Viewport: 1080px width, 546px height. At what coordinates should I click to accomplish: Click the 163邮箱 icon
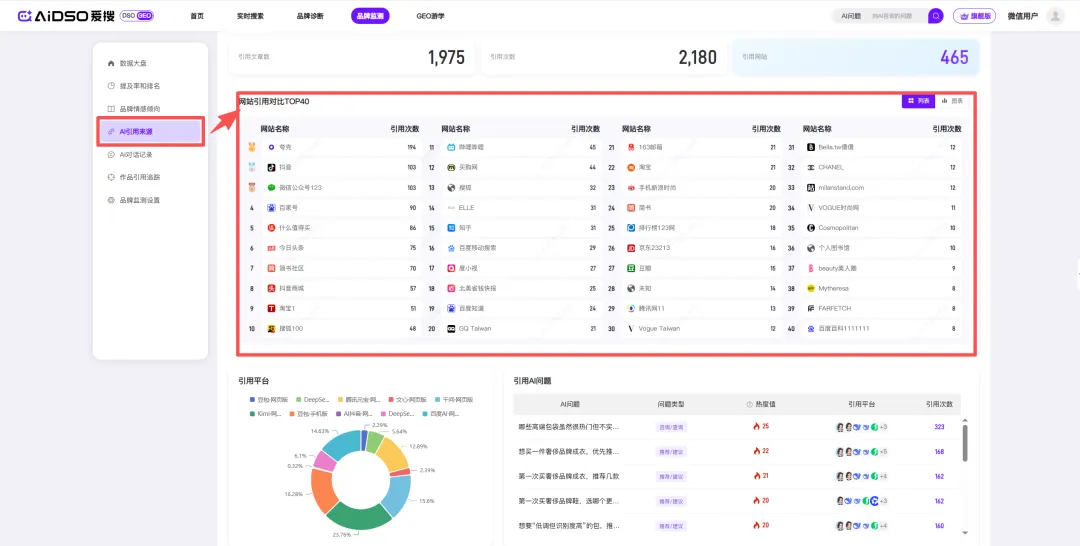click(632, 147)
